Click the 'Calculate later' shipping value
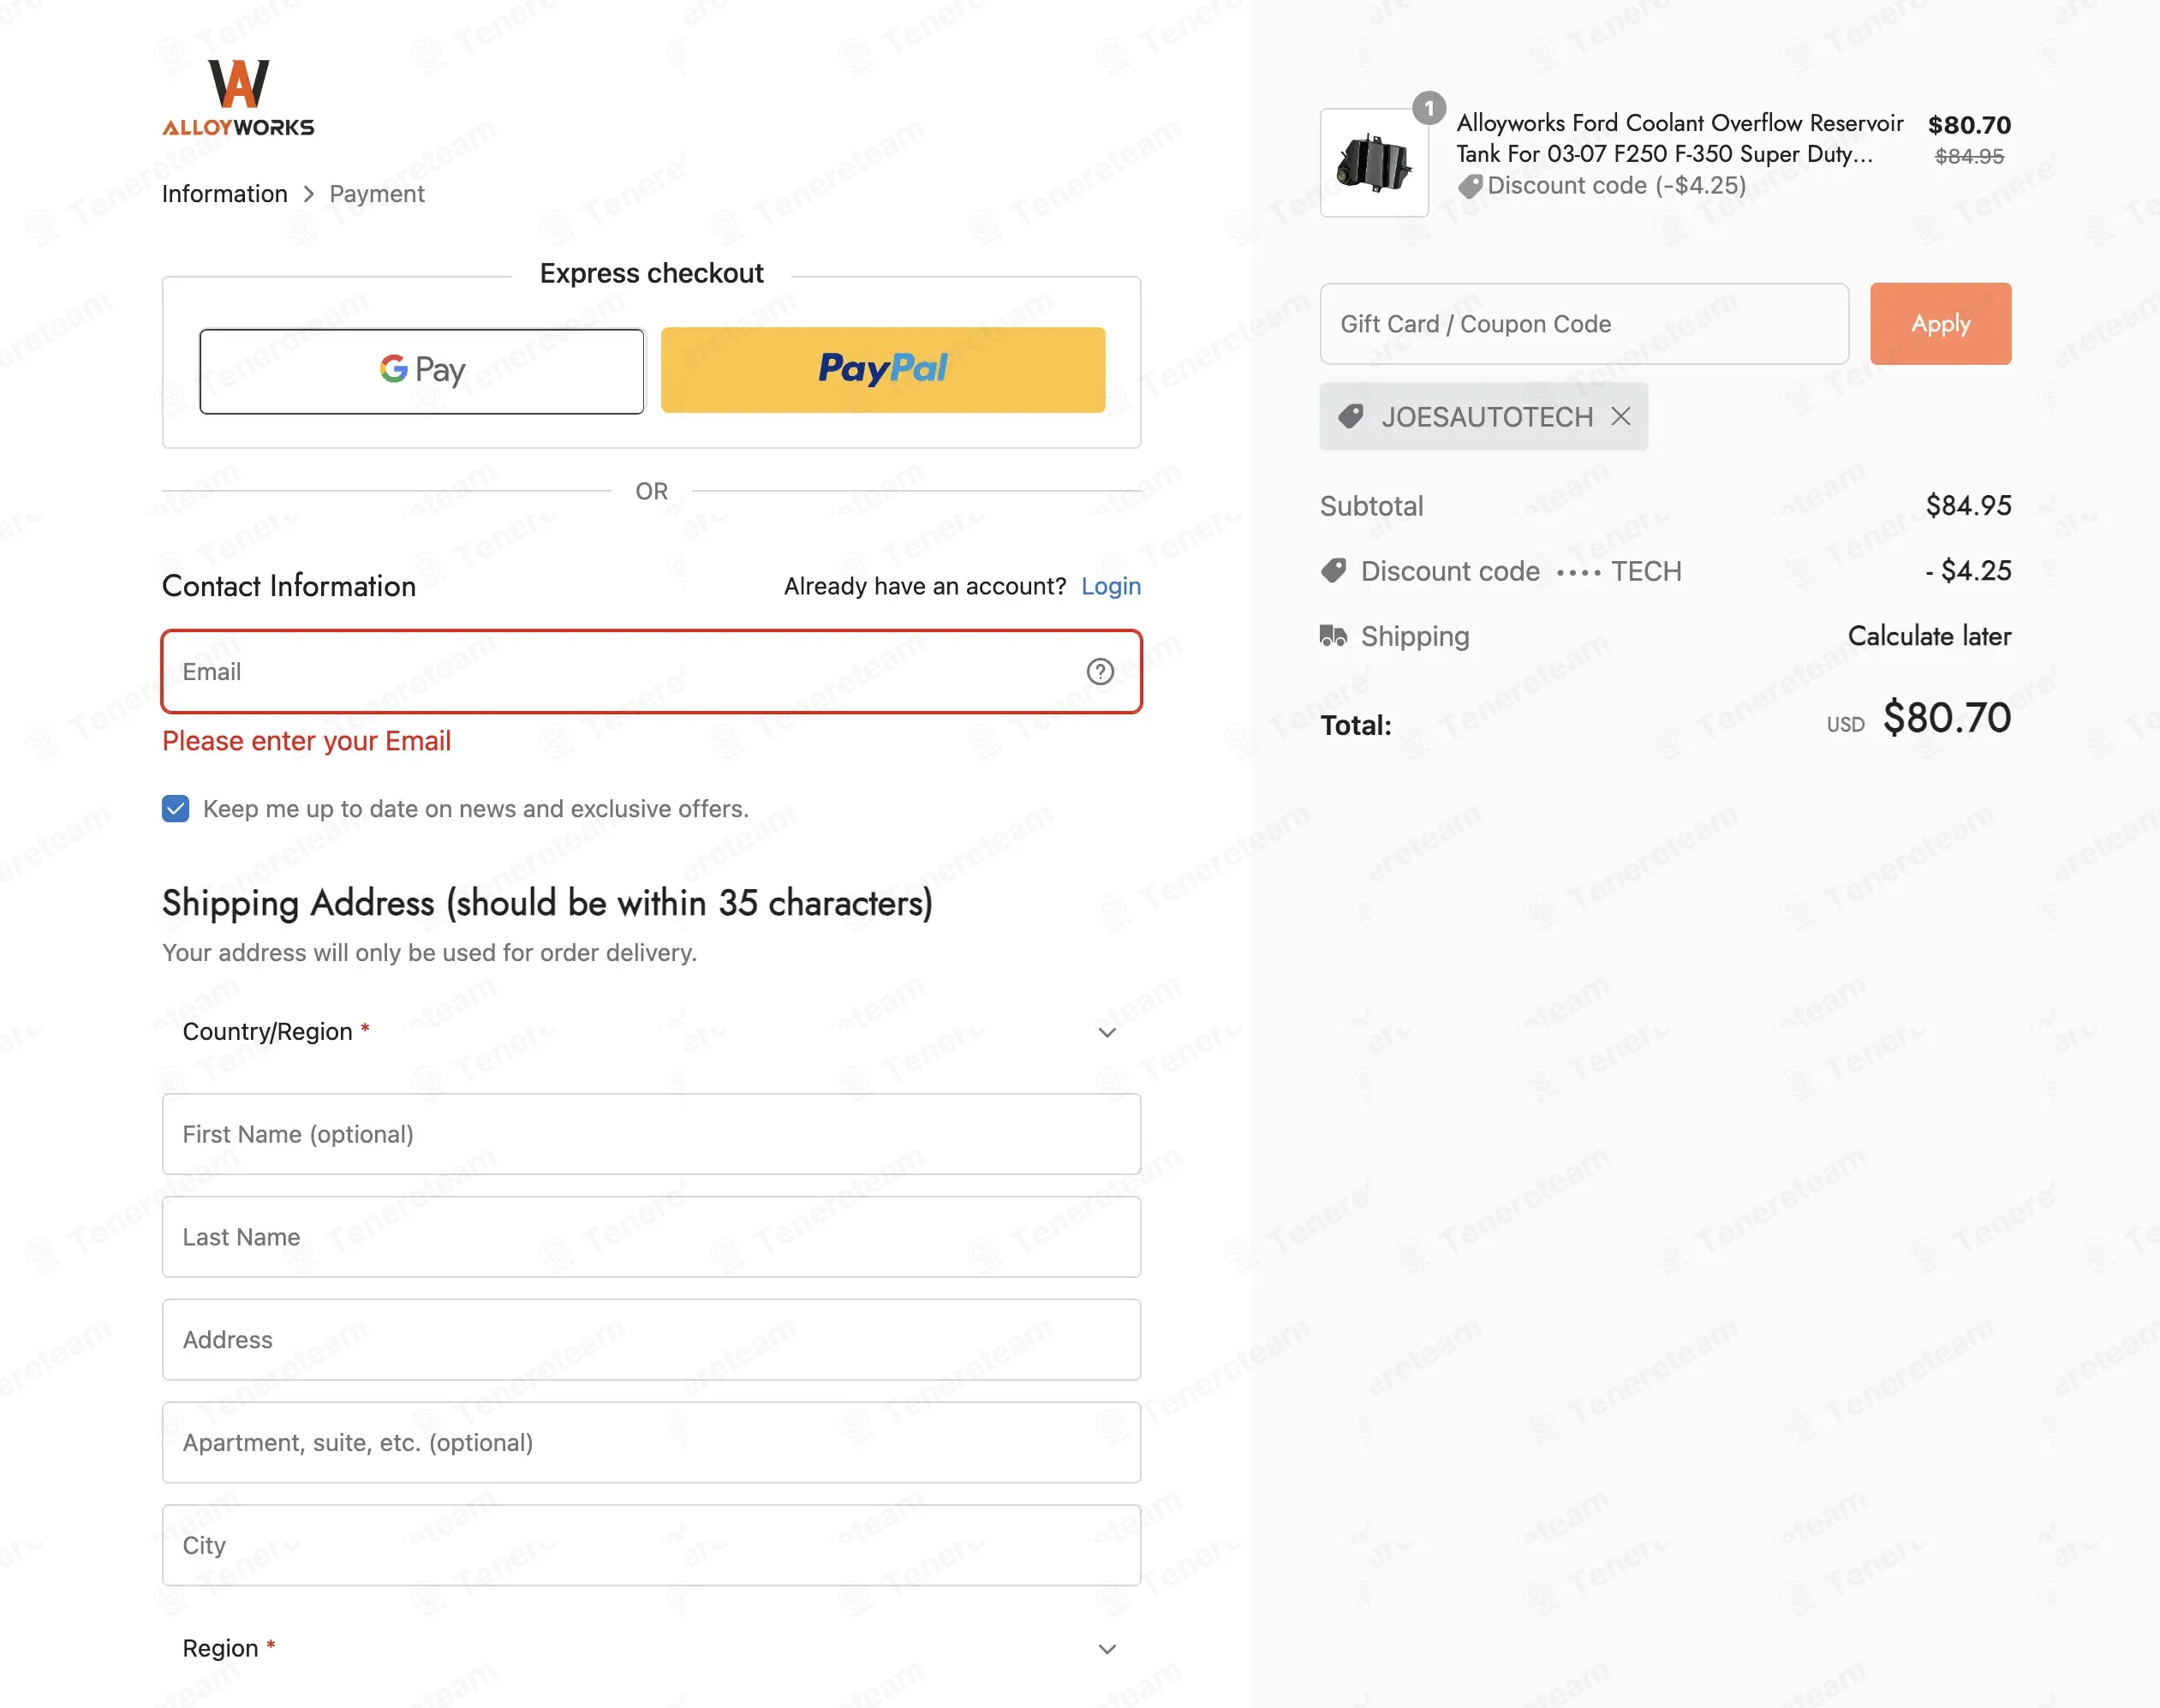This screenshot has height=1708, width=2160. click(1929, 636)
